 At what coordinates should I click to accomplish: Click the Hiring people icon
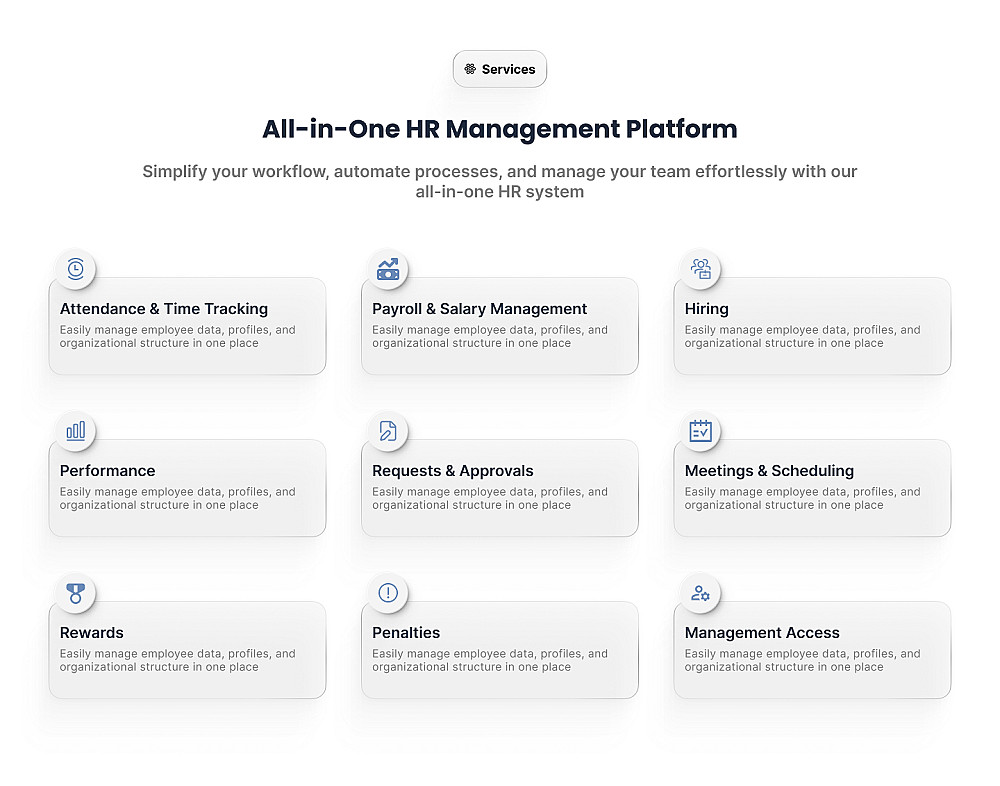(701, 269)
